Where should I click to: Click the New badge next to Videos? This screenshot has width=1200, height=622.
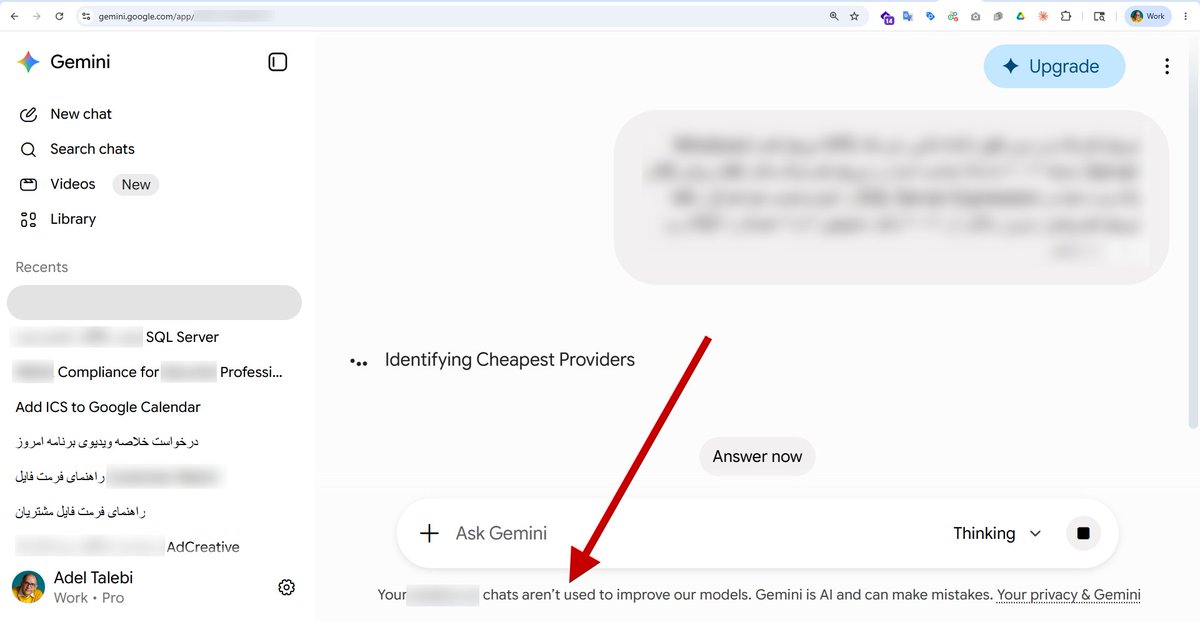tap(136, 185)
